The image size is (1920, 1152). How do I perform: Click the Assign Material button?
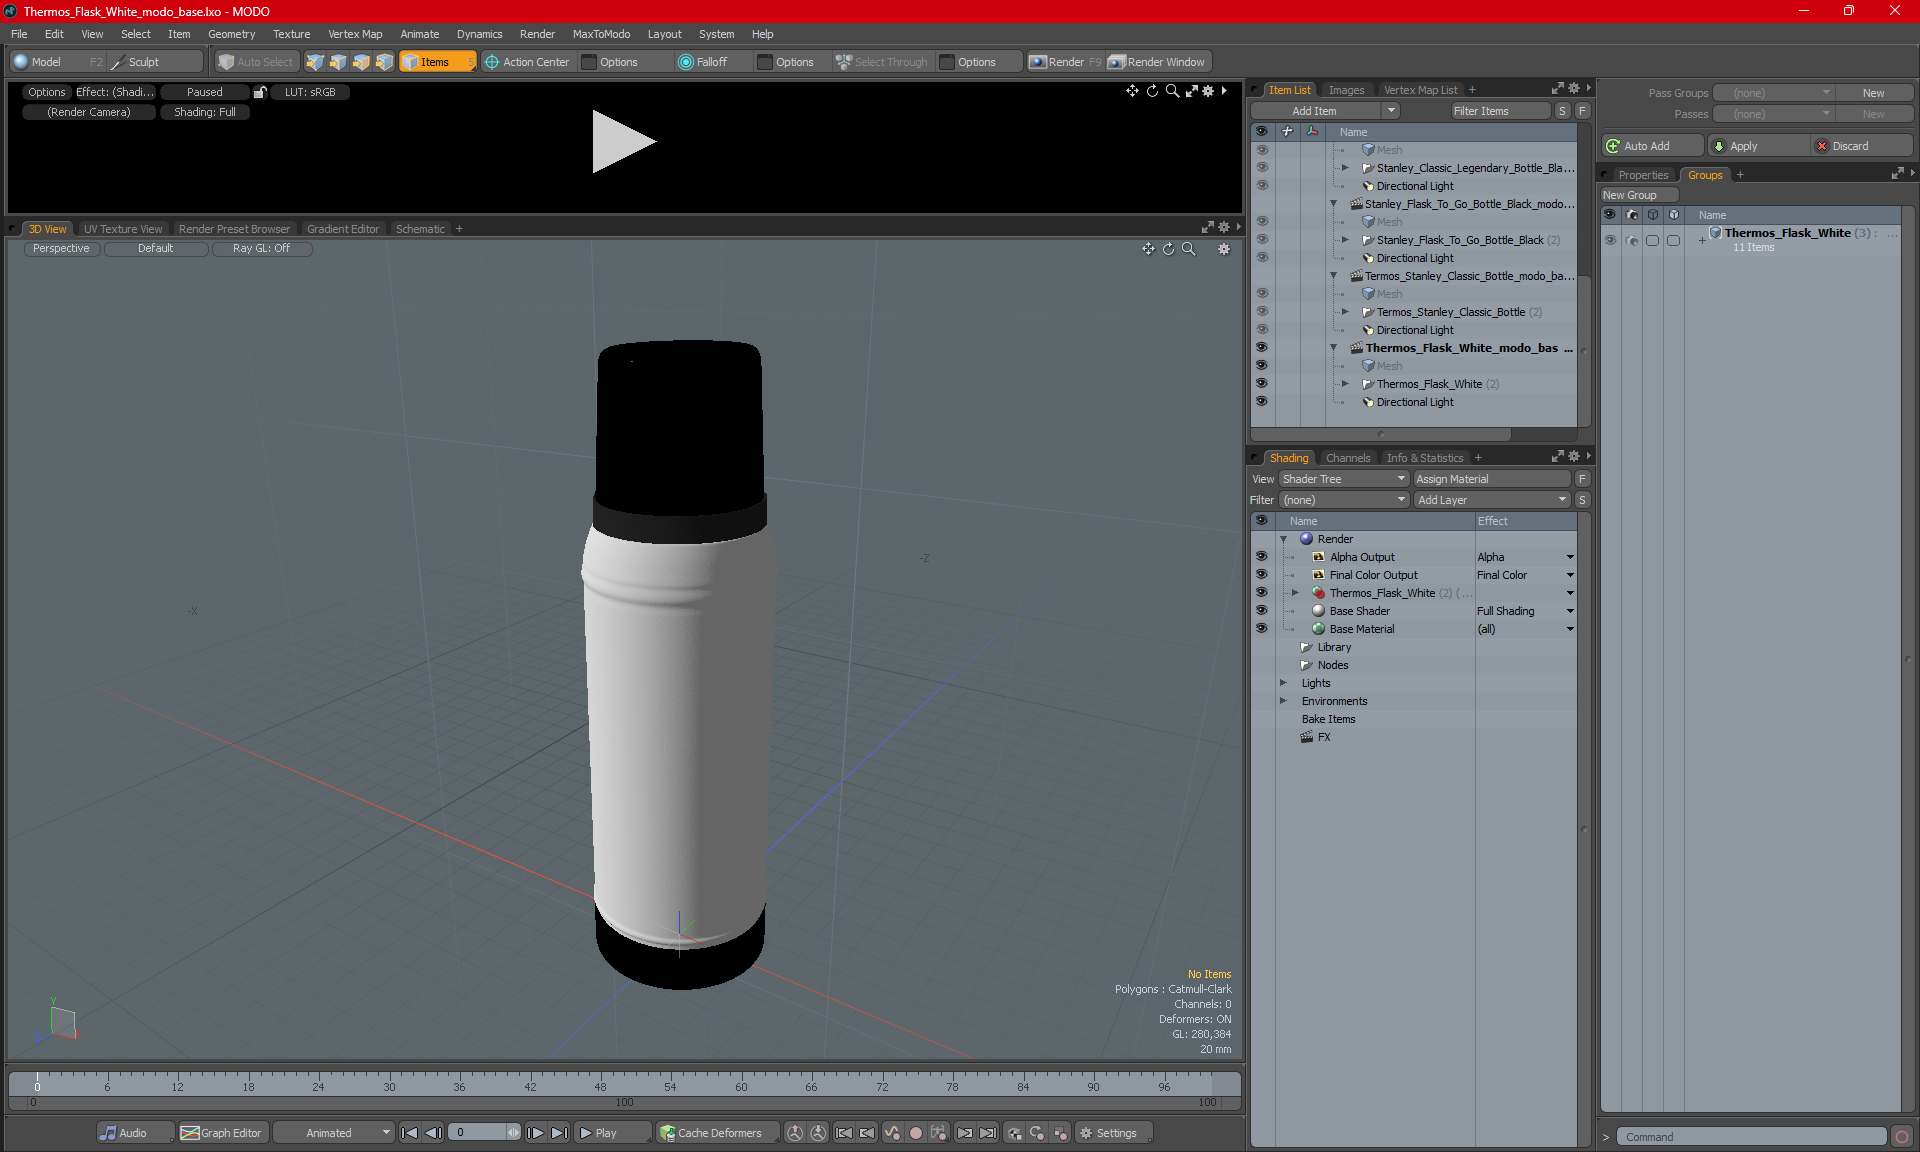click(1491, 479)
